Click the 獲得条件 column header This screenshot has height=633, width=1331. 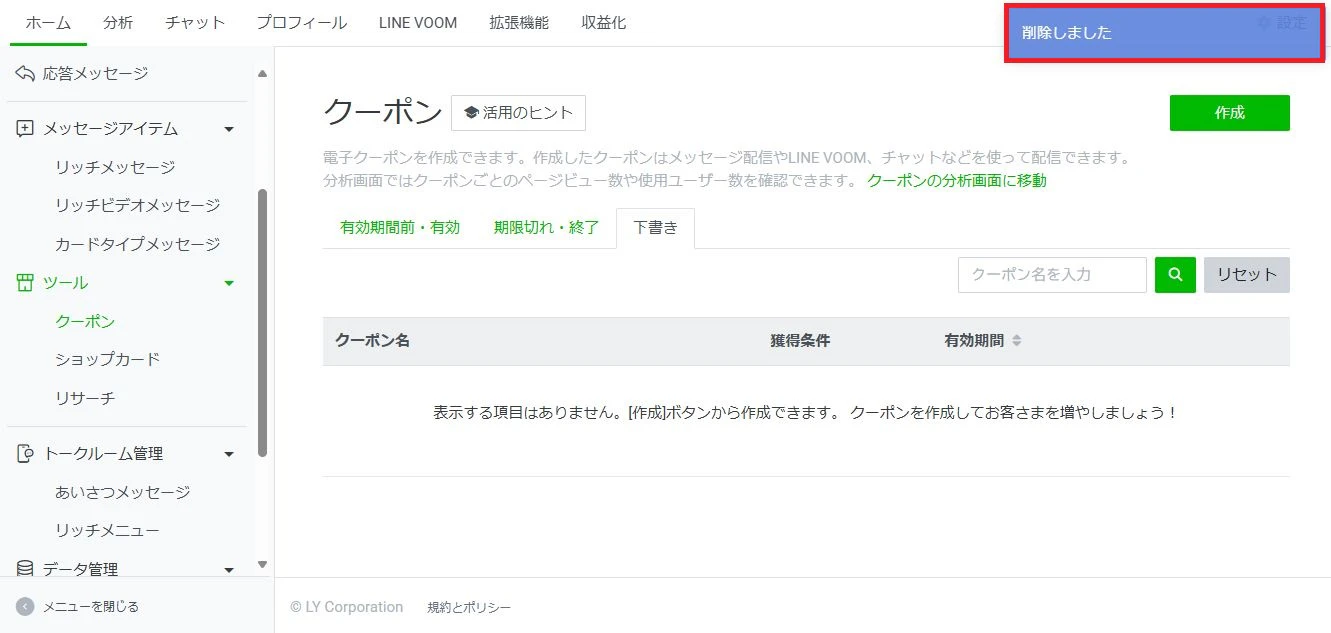pos(800,341)
